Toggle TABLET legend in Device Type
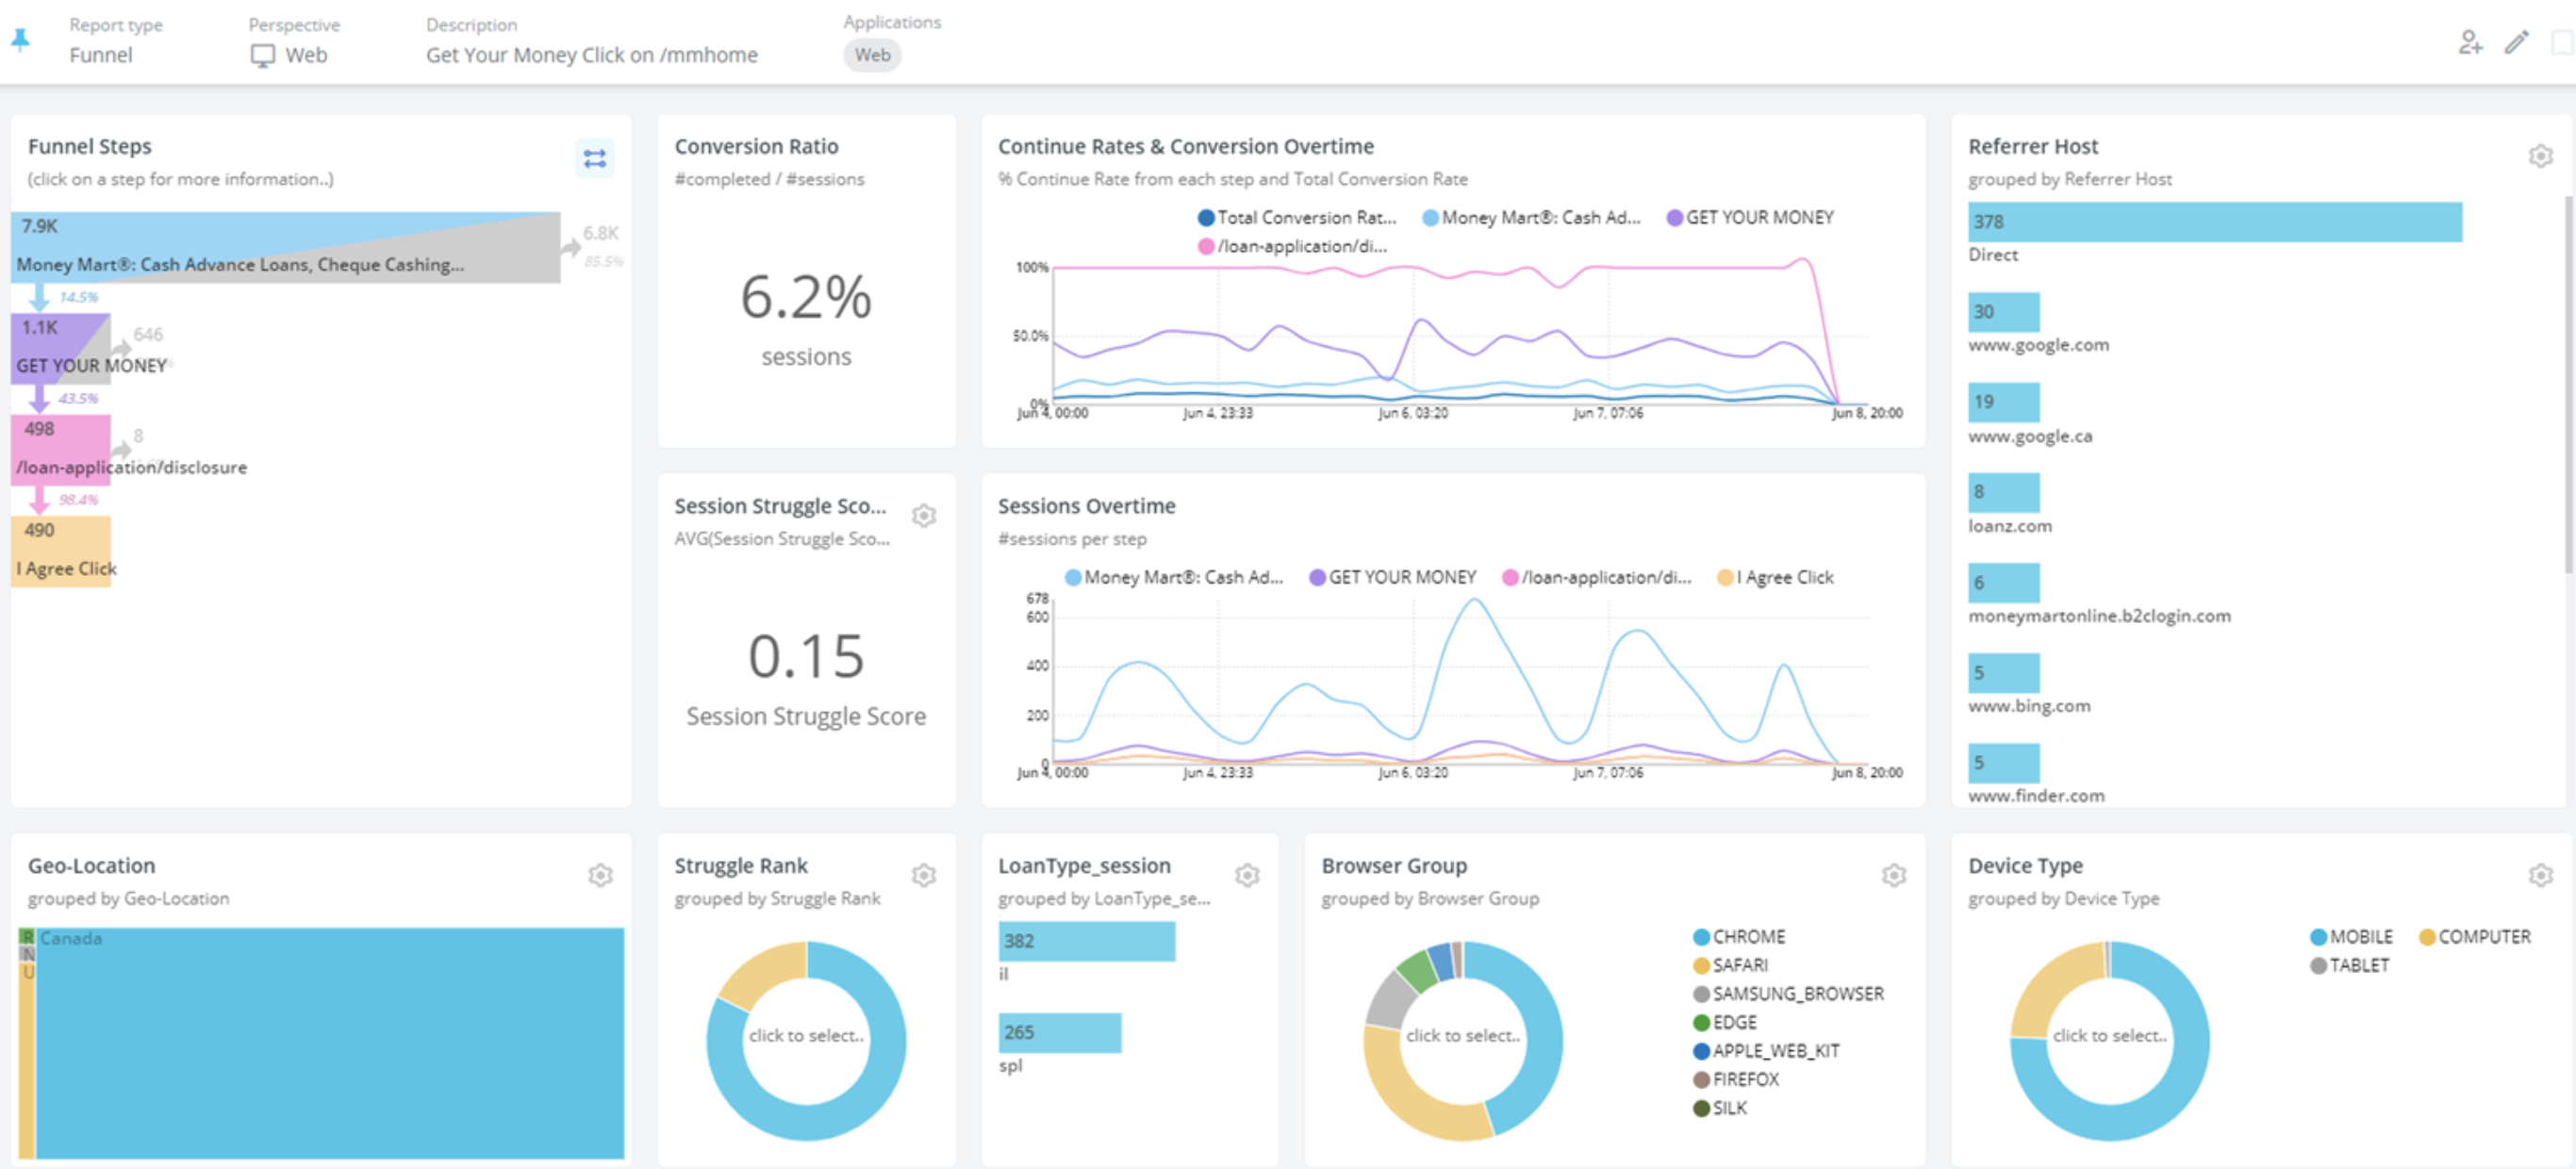 click(x=2349, y=965)
